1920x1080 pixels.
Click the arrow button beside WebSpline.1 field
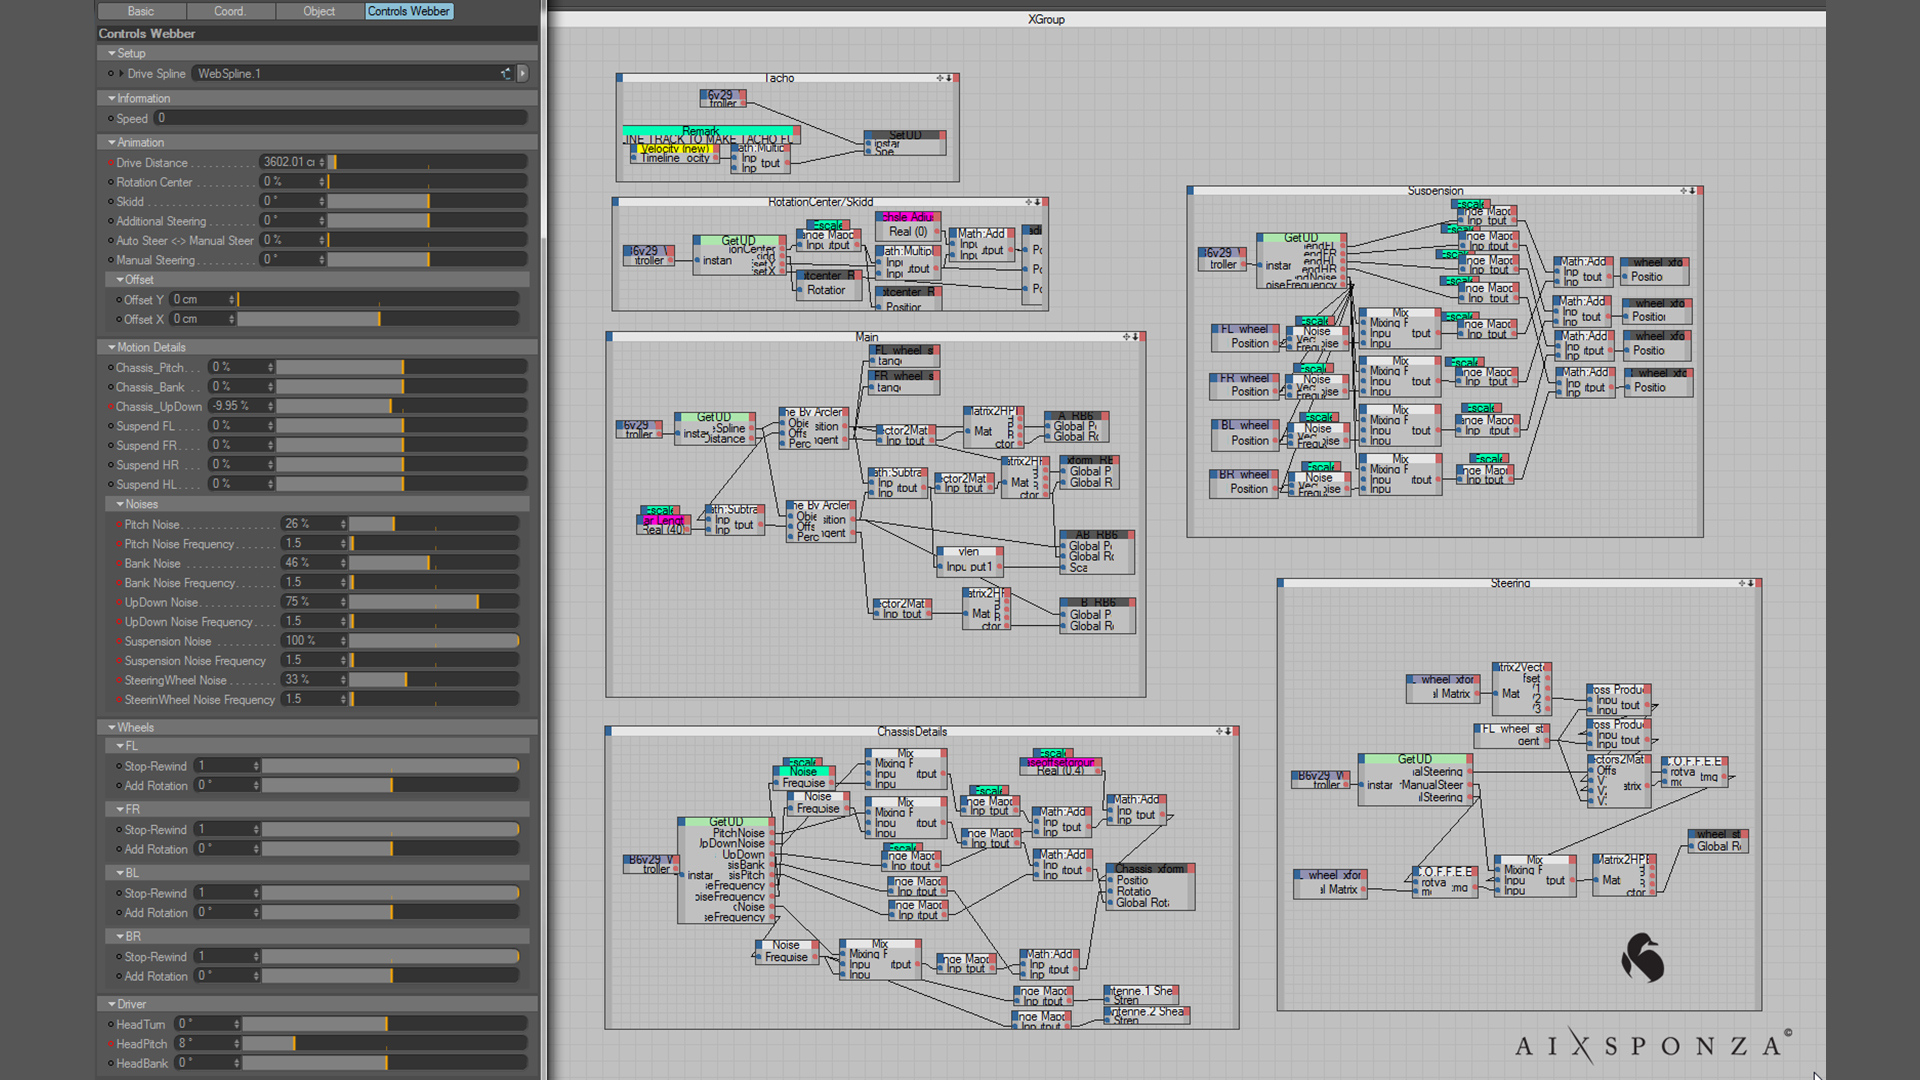coord(522,73)
